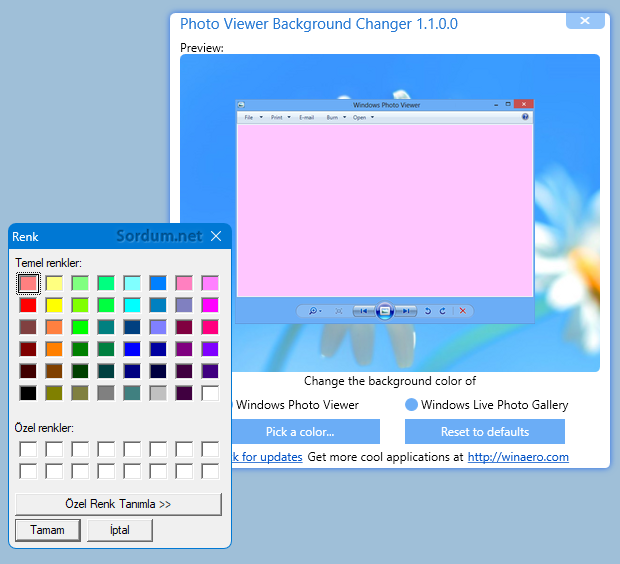Viewport: 620px width, 564px height.
Task: Click the Preview: label
Action: point(202,48)
